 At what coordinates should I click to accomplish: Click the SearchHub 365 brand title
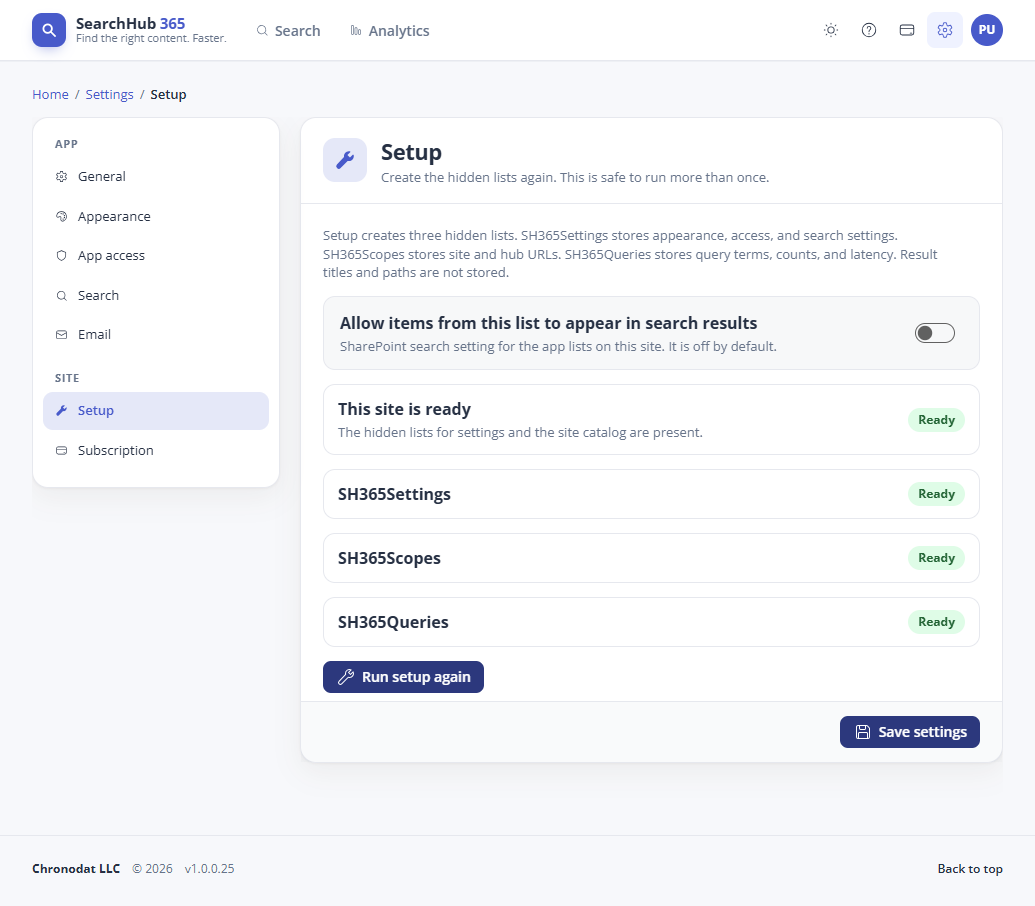(130, 23)
